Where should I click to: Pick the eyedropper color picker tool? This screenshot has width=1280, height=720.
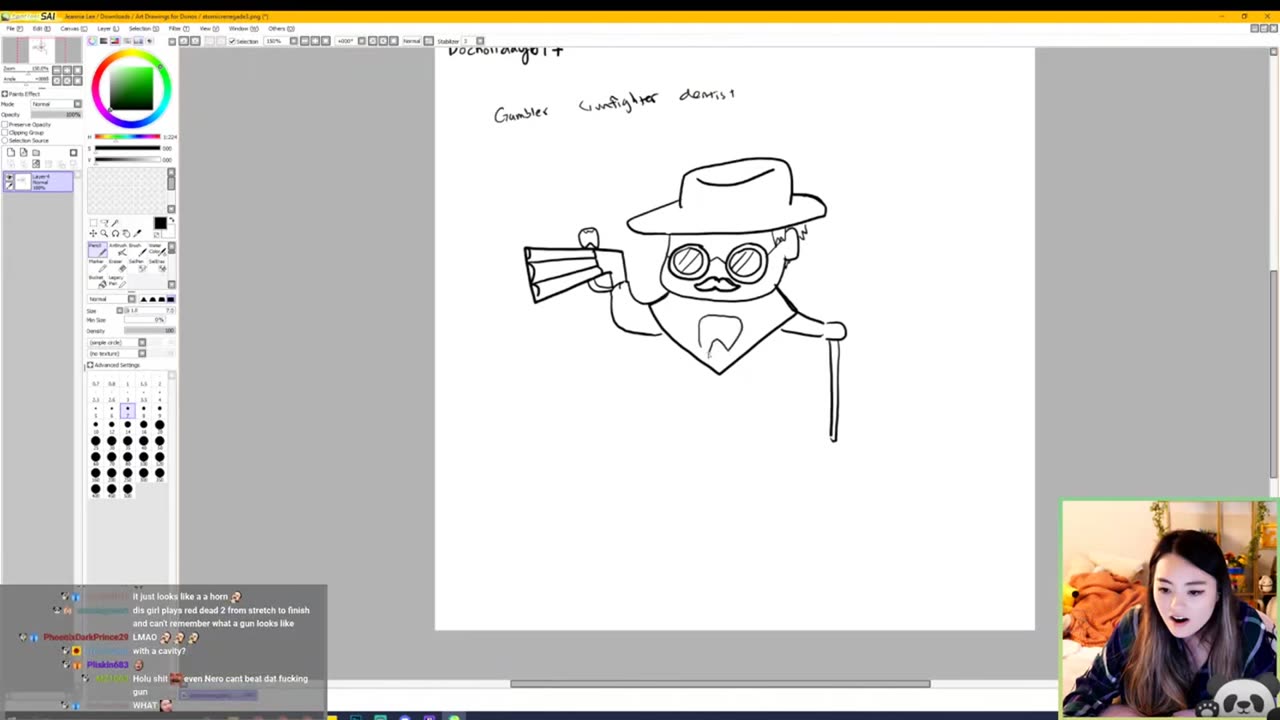click(x=137, y=233)
